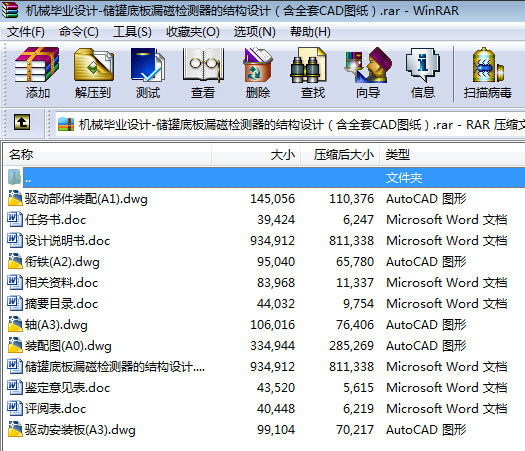Sort by the 大小 column header
The width and height of the screenshot is (525, 451).
(x=256, y=154)
